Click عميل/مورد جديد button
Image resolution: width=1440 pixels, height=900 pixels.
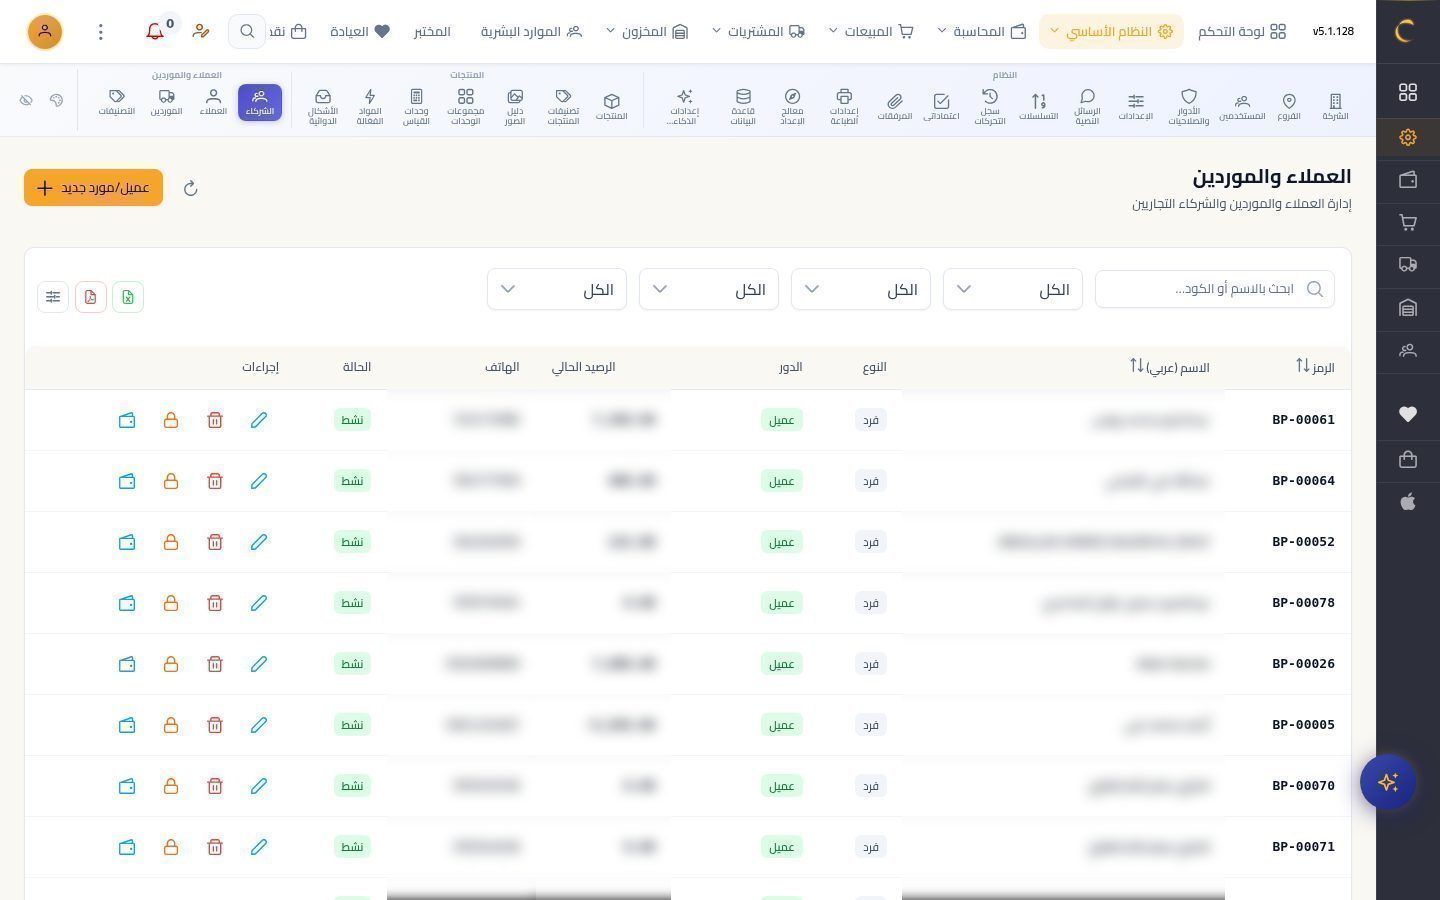pyautogui.click(x=93, y=188)
